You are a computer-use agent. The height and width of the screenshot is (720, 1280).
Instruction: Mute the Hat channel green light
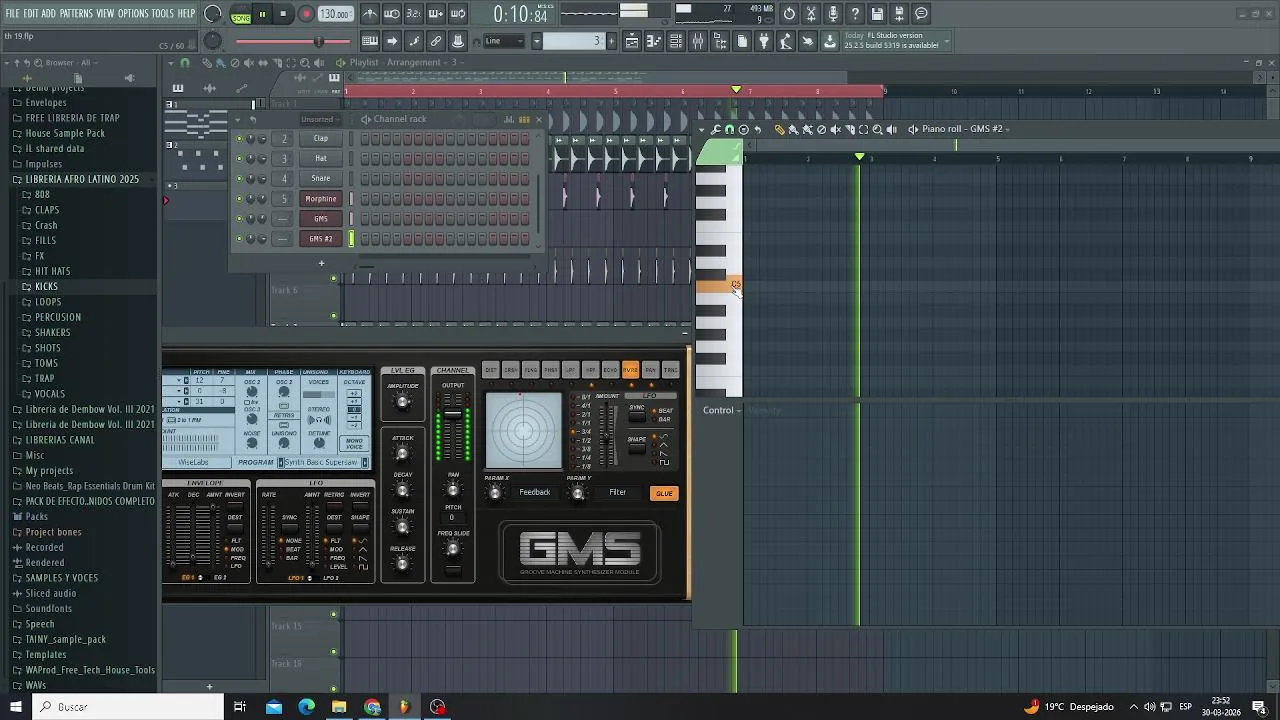coord(239,159)
